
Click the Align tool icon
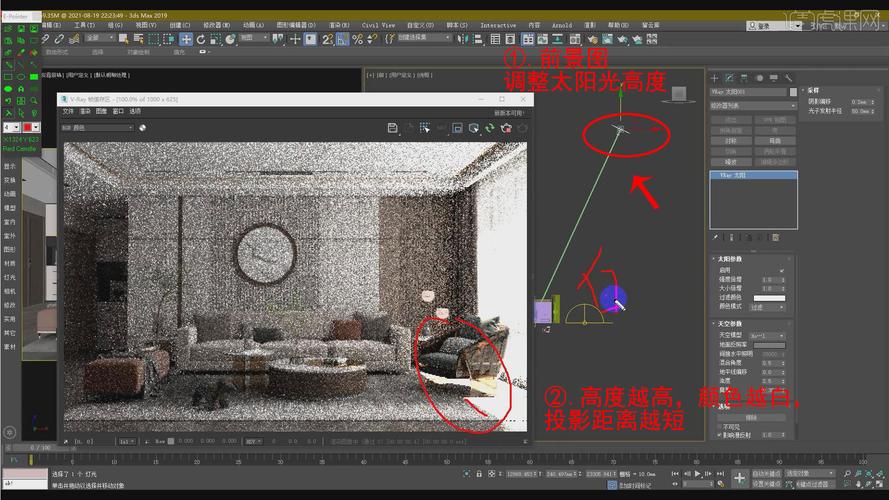point(477,39)
